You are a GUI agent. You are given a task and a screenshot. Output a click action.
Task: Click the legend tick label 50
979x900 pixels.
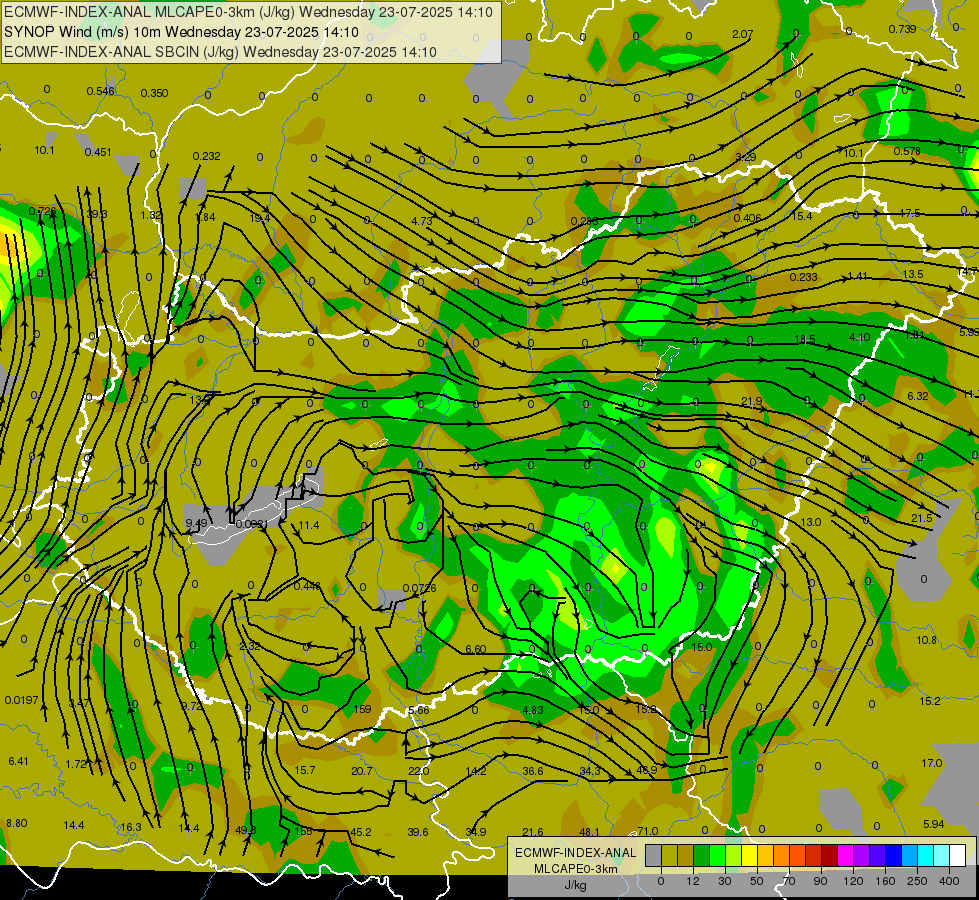(x=757, y=881)
